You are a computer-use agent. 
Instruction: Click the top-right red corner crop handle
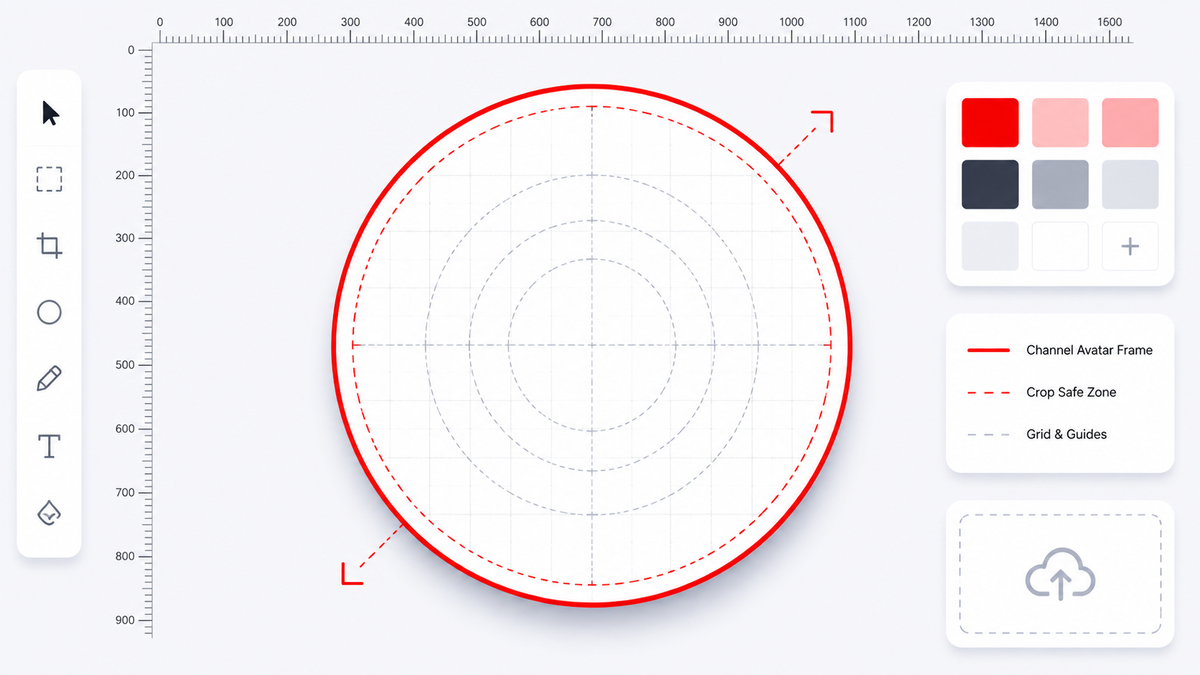tap(822, 121)
